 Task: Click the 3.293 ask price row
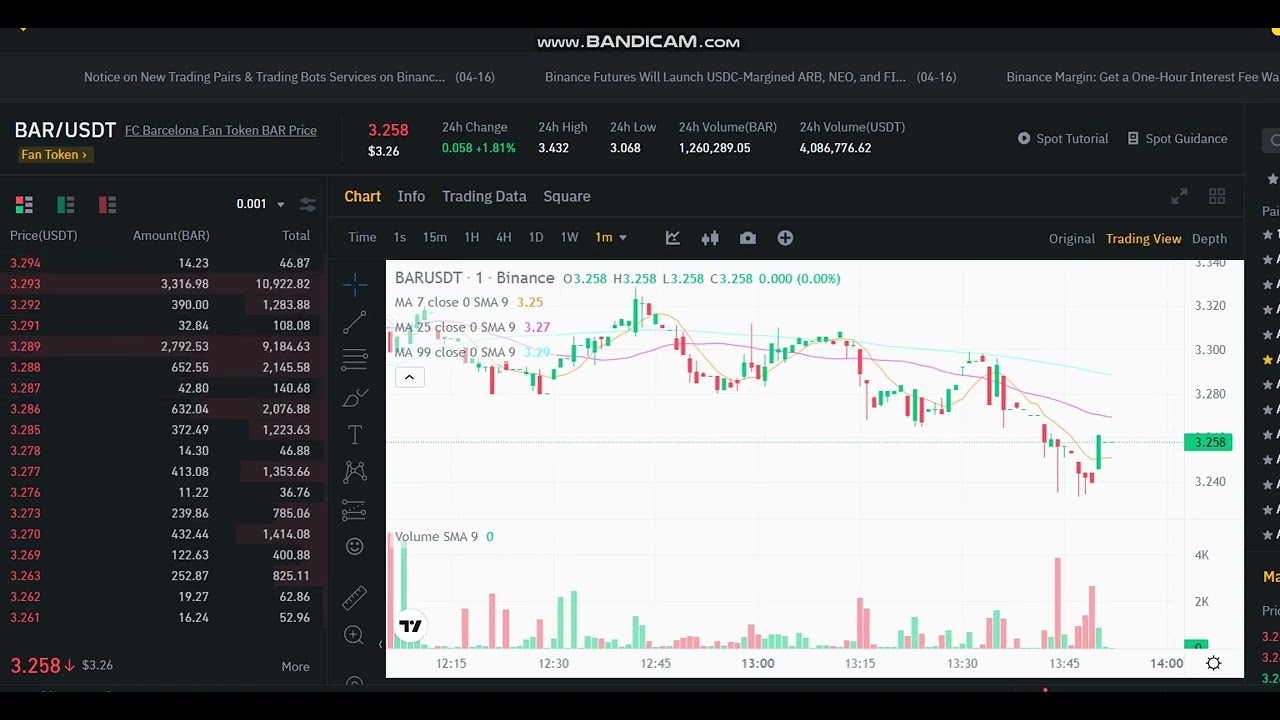[163, 284]
